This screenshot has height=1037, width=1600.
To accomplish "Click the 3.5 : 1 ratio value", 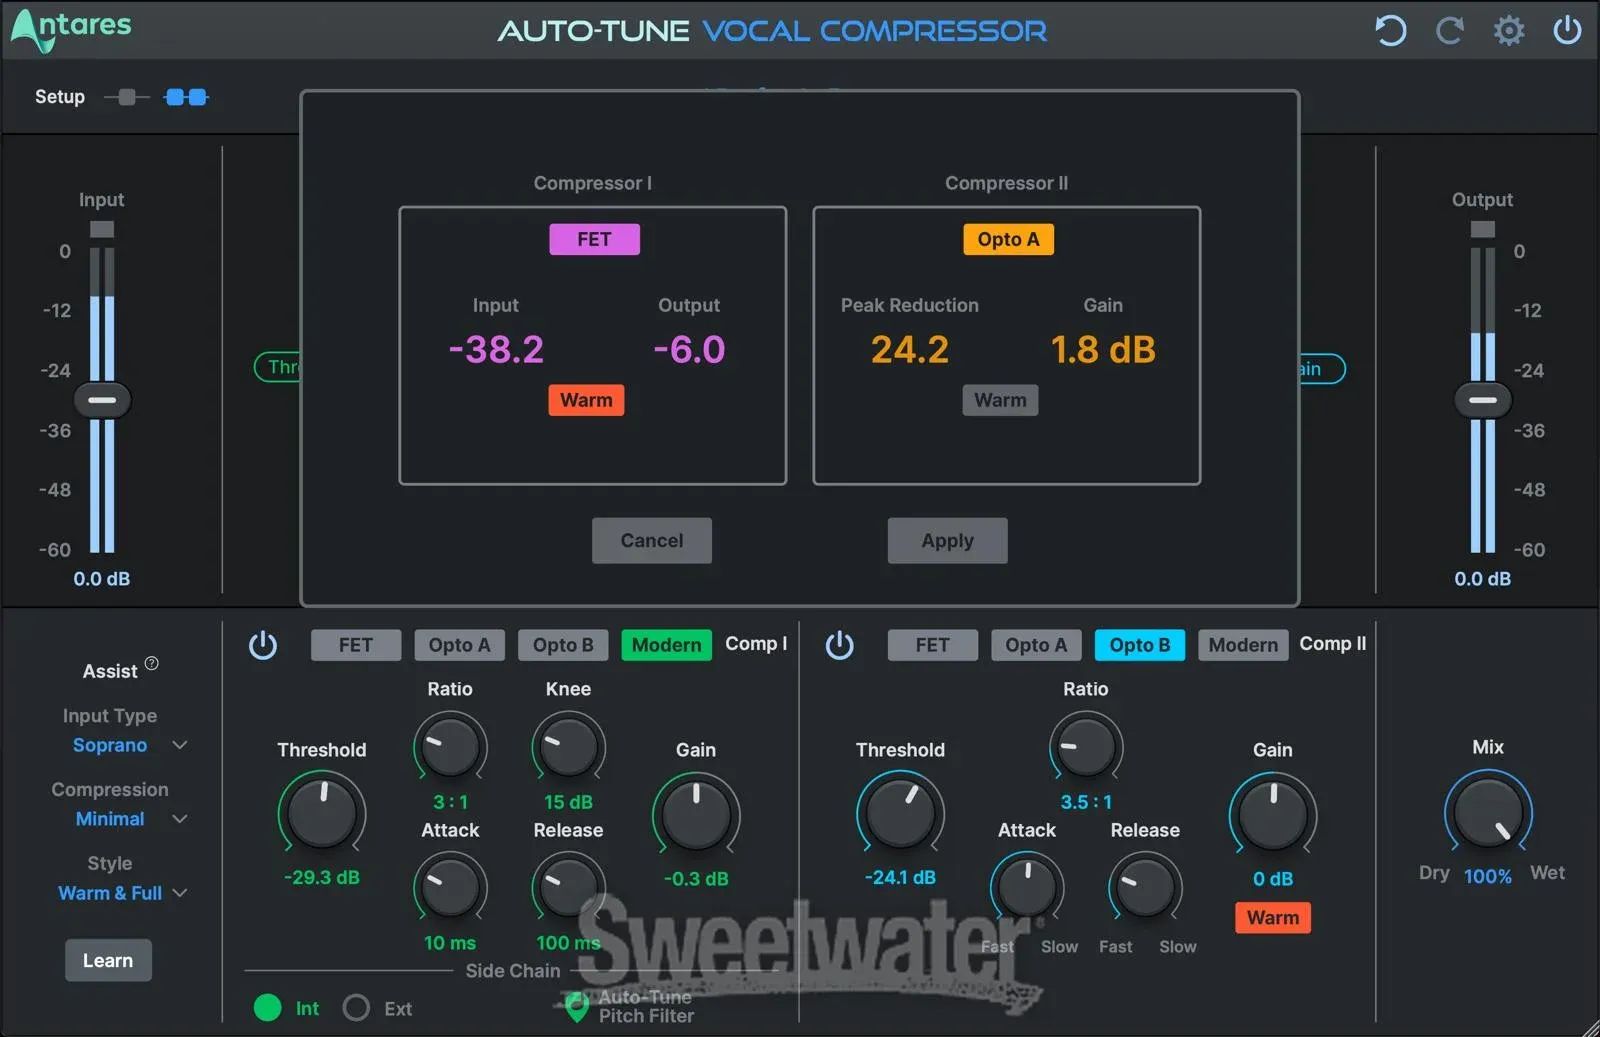I will click(1086, 802).
